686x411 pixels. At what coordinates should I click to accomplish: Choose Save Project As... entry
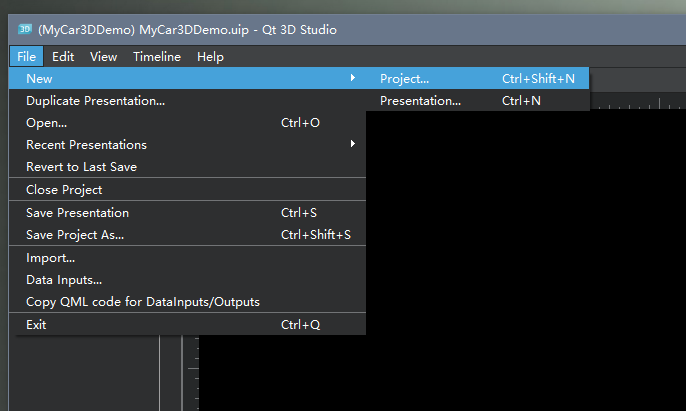(x=187, y=235)
